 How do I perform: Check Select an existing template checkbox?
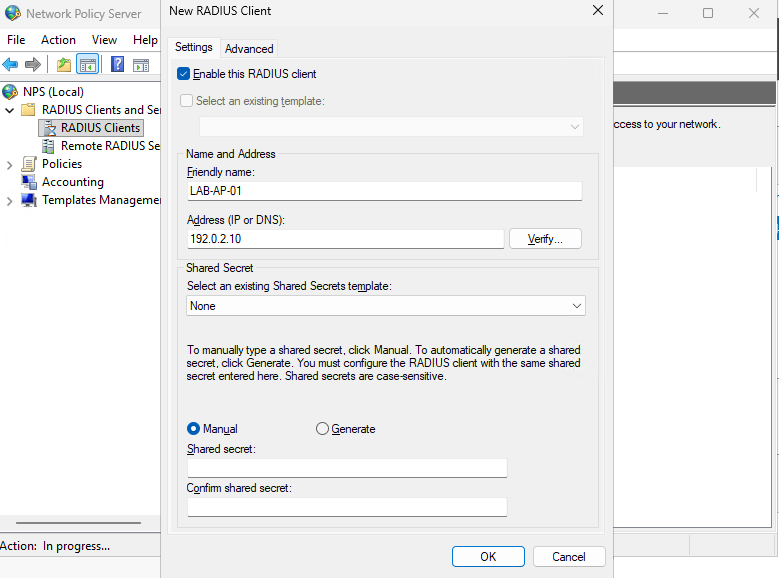point(186,101)
